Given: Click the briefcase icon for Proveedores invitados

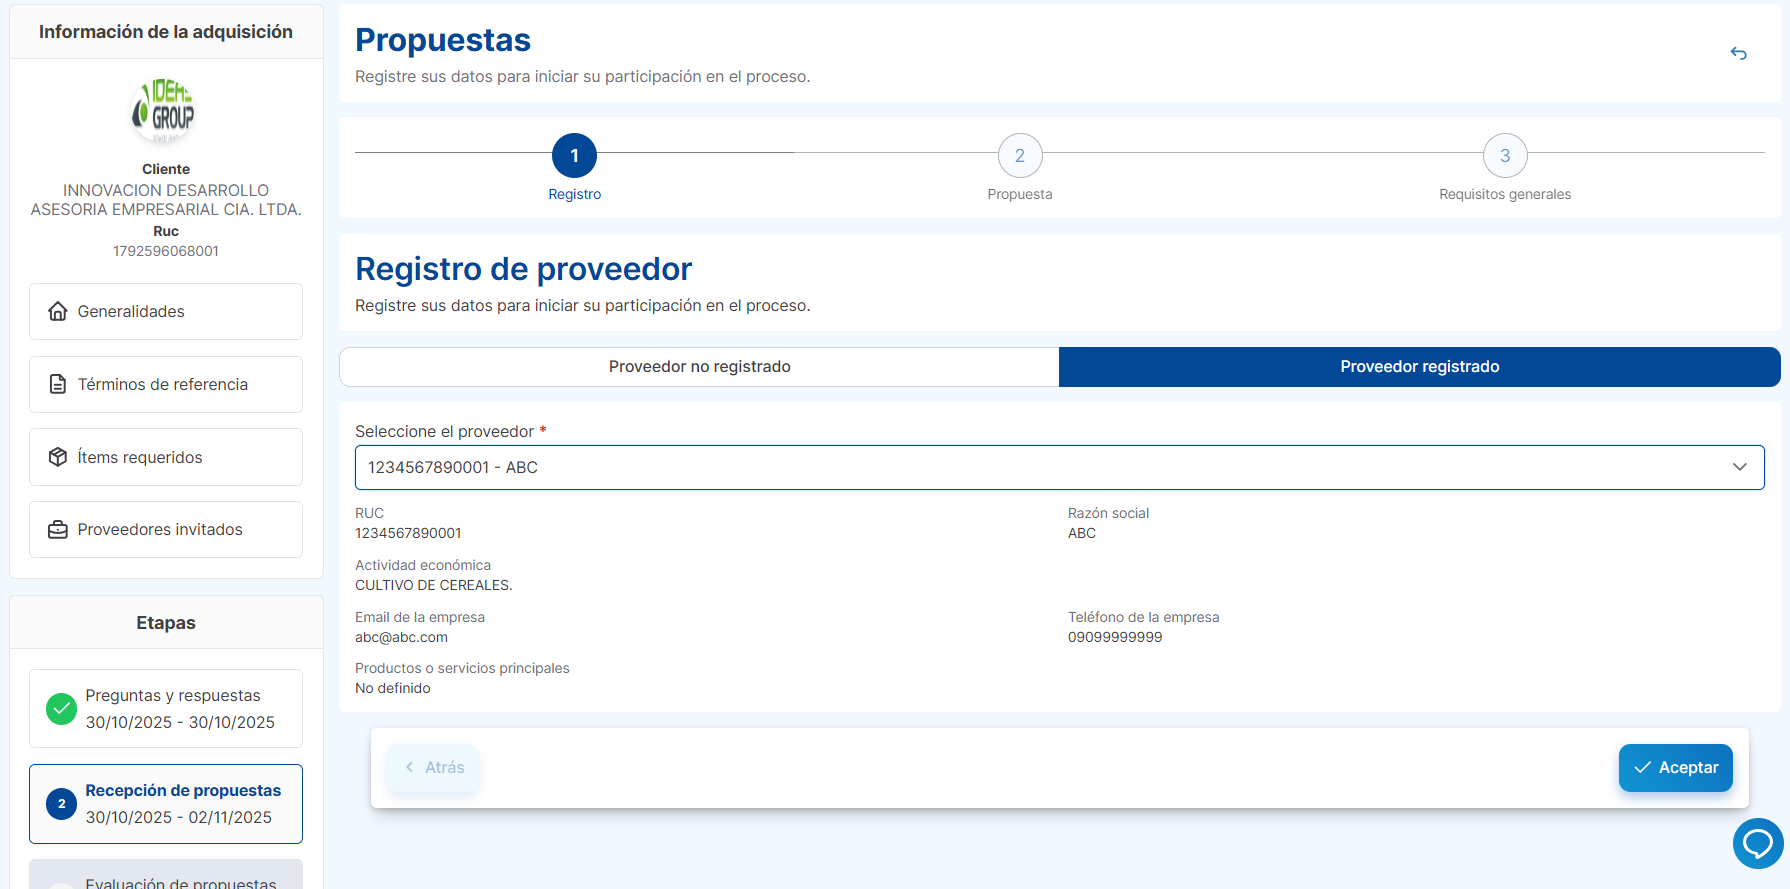Looking at the screenshot, I should (x=58, y=529).
